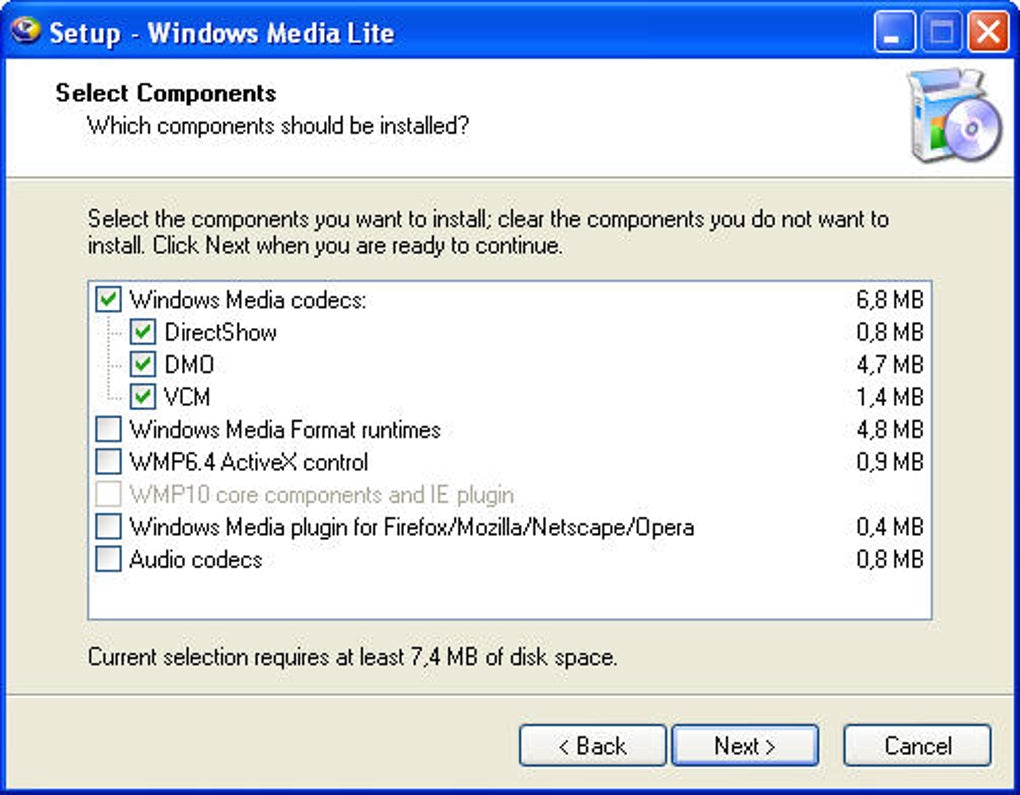
Task: Uncheck the DirectShow component checkbox
Action: coord(143,332)
